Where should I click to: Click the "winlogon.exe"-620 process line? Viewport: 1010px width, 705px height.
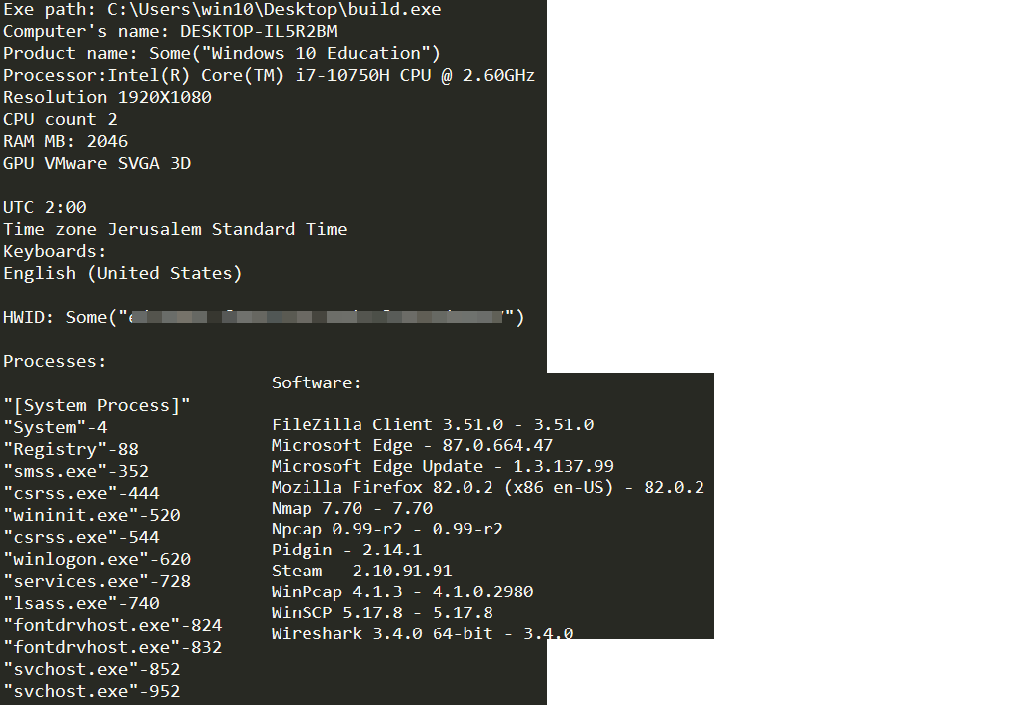pos(97,559)
